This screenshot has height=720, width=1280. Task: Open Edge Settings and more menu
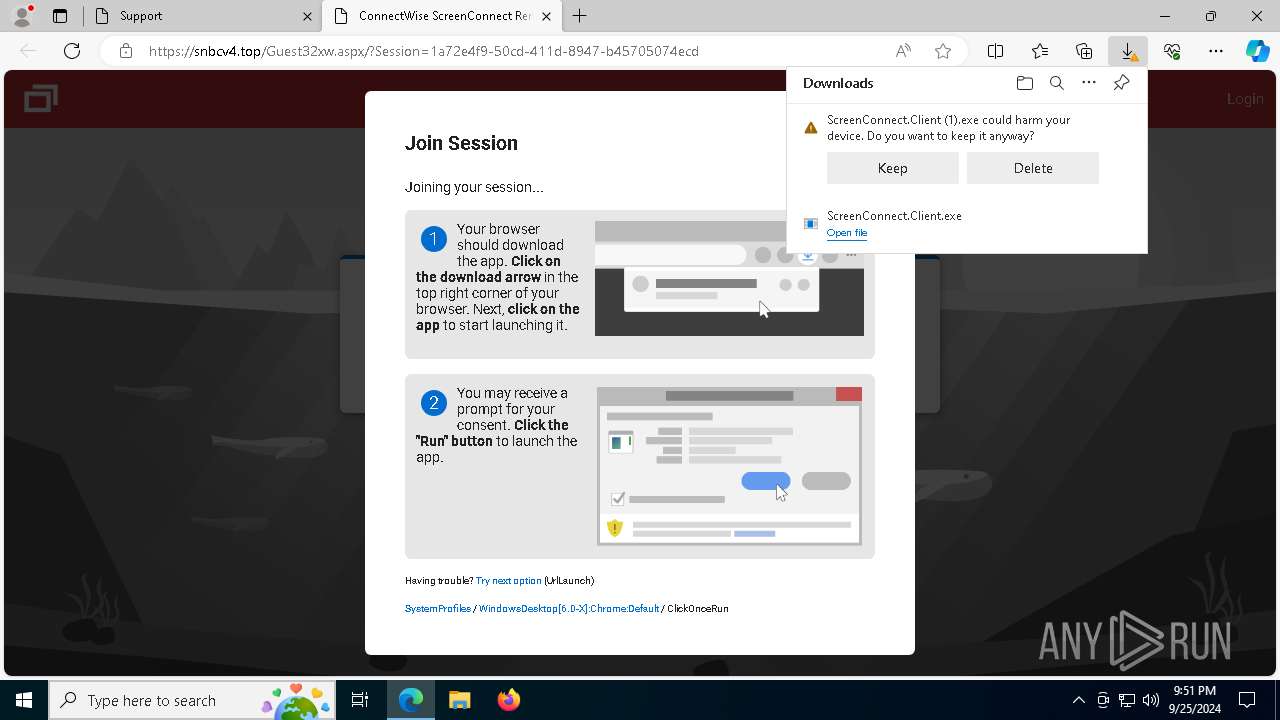pos(1216,51)
